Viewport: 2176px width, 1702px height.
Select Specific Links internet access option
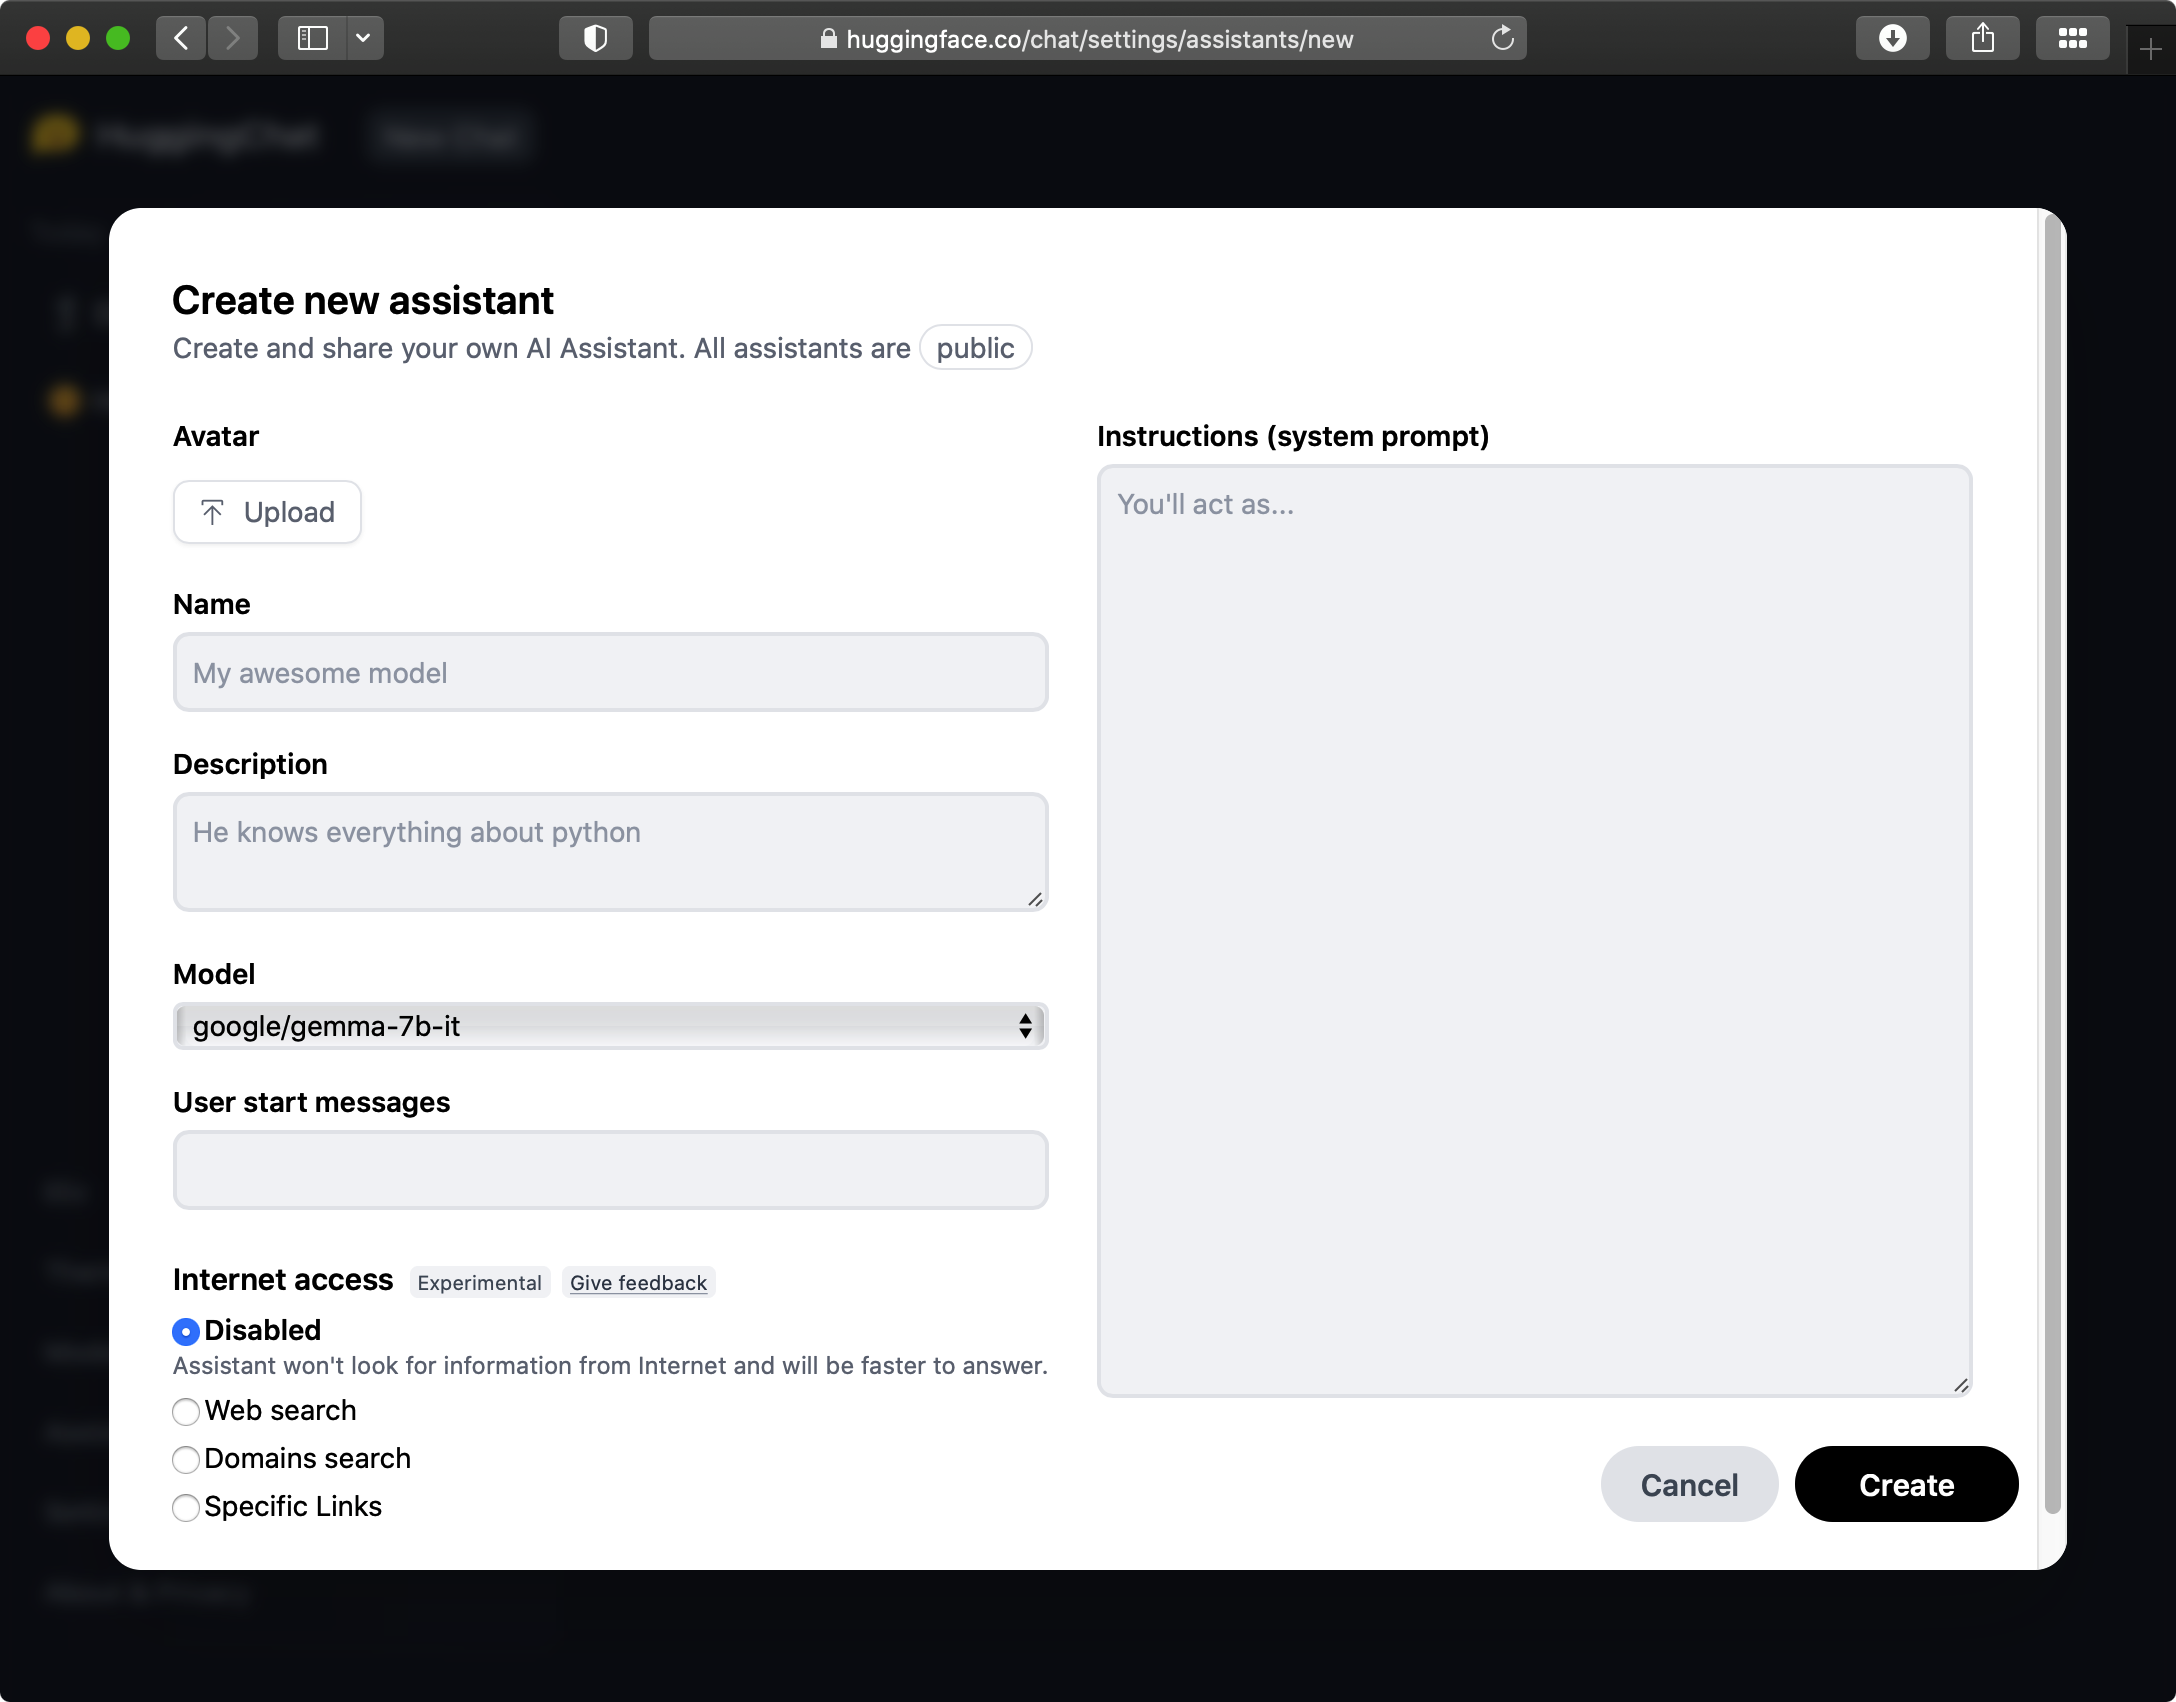coord(187,1506)
